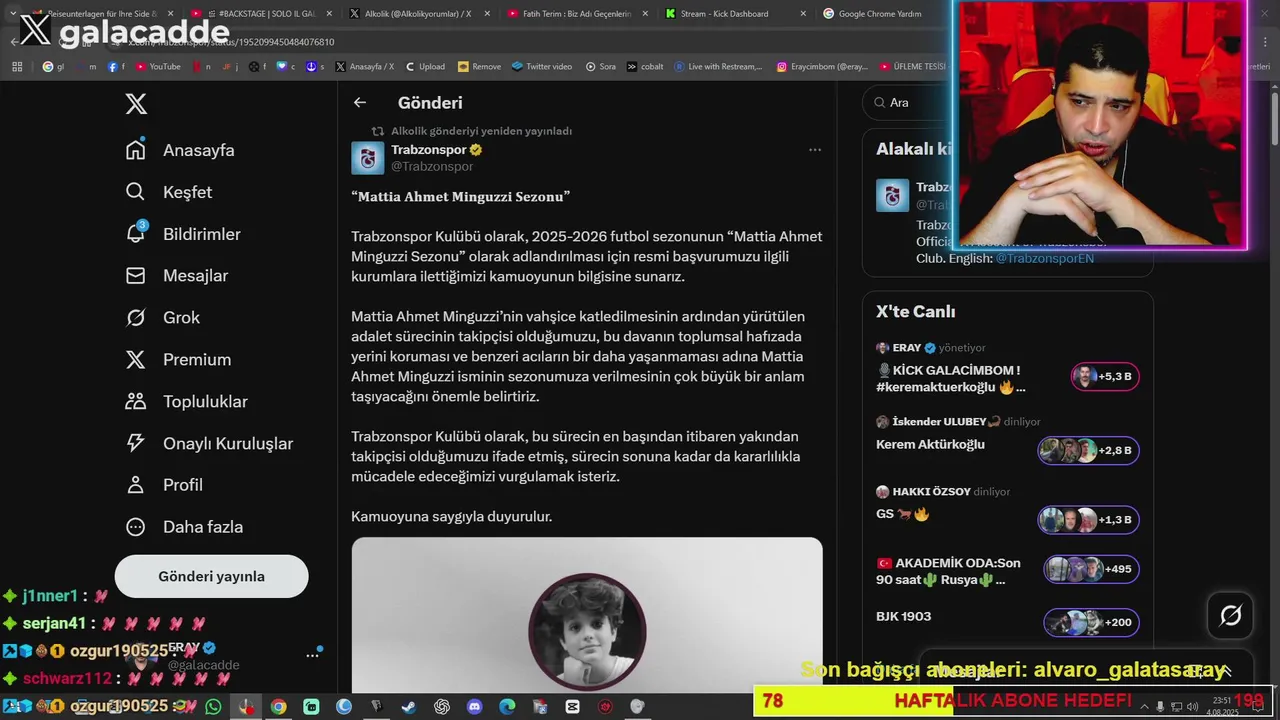1280x720 pixels.
Task: Expand Daha fazla menu
Action: click(x=184, y=527)
